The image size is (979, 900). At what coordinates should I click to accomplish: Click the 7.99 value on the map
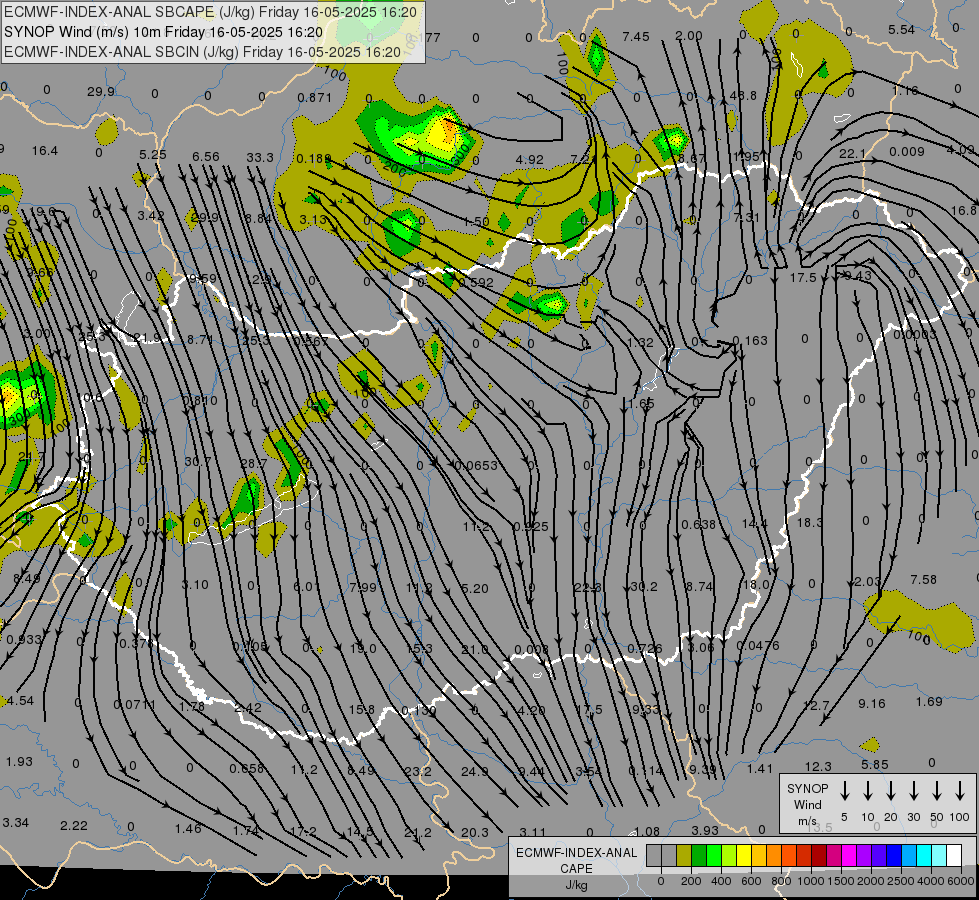pos(363,587)
